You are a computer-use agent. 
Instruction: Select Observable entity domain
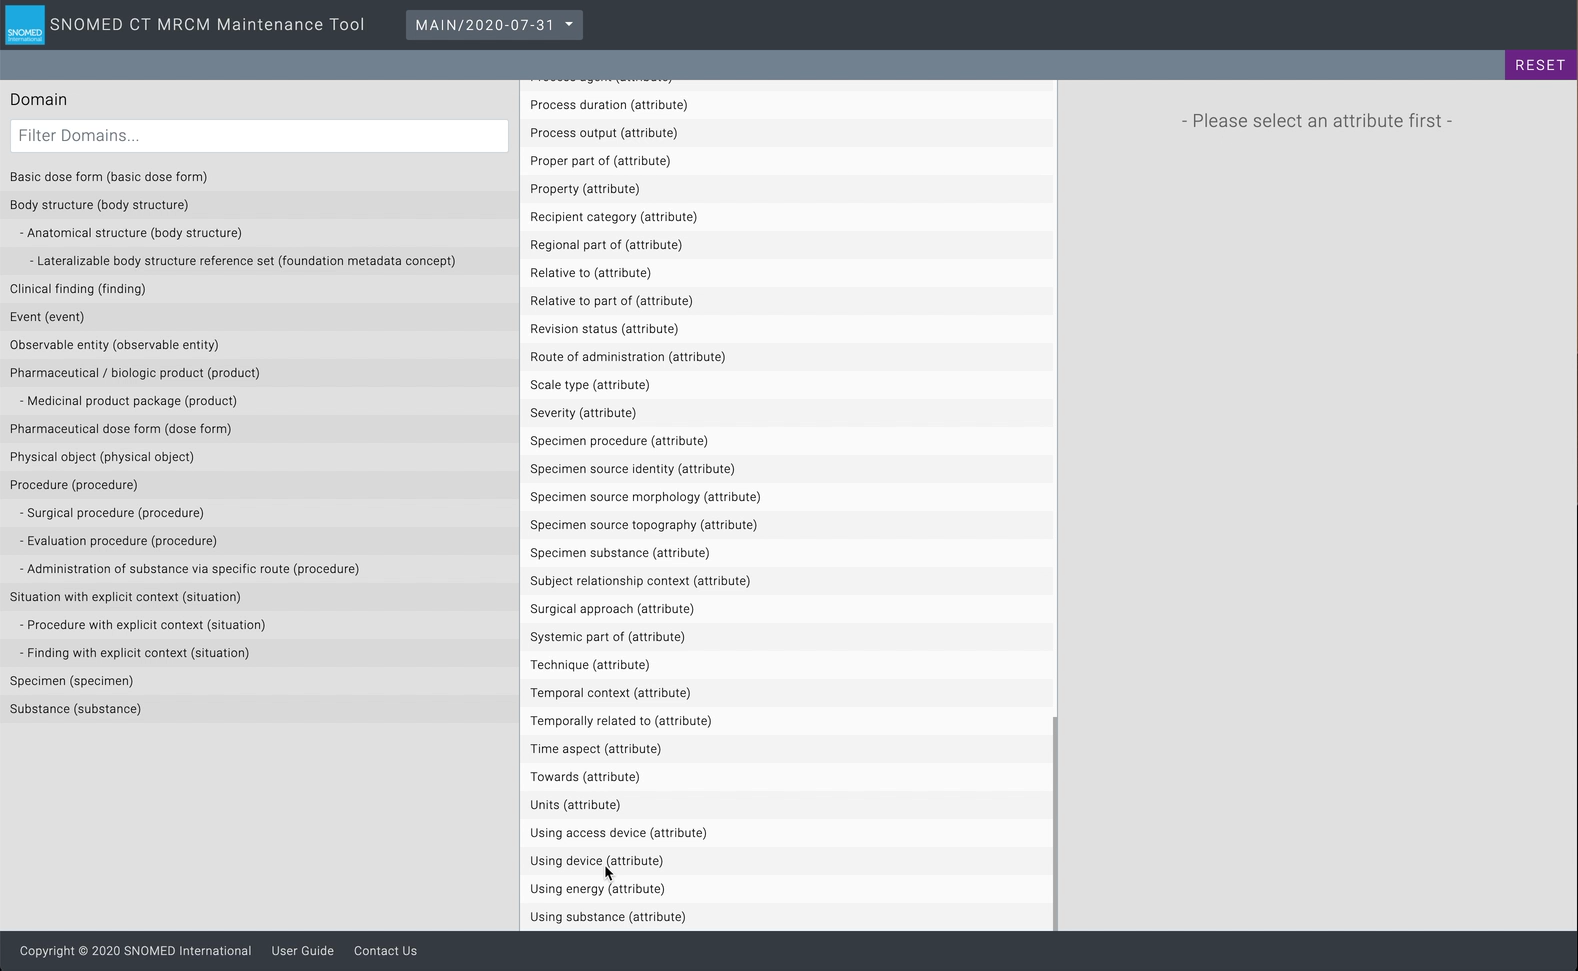(x=259, y=345)
